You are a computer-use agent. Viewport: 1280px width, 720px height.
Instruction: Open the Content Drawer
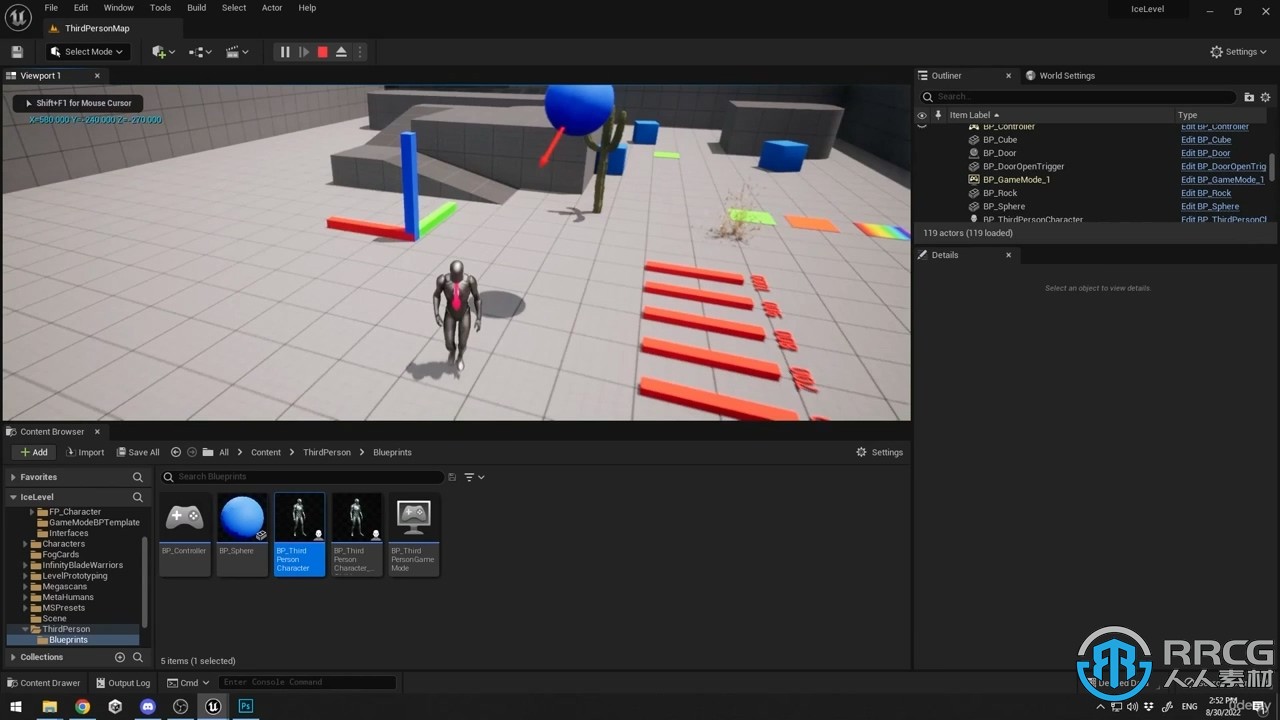(44, 683)
